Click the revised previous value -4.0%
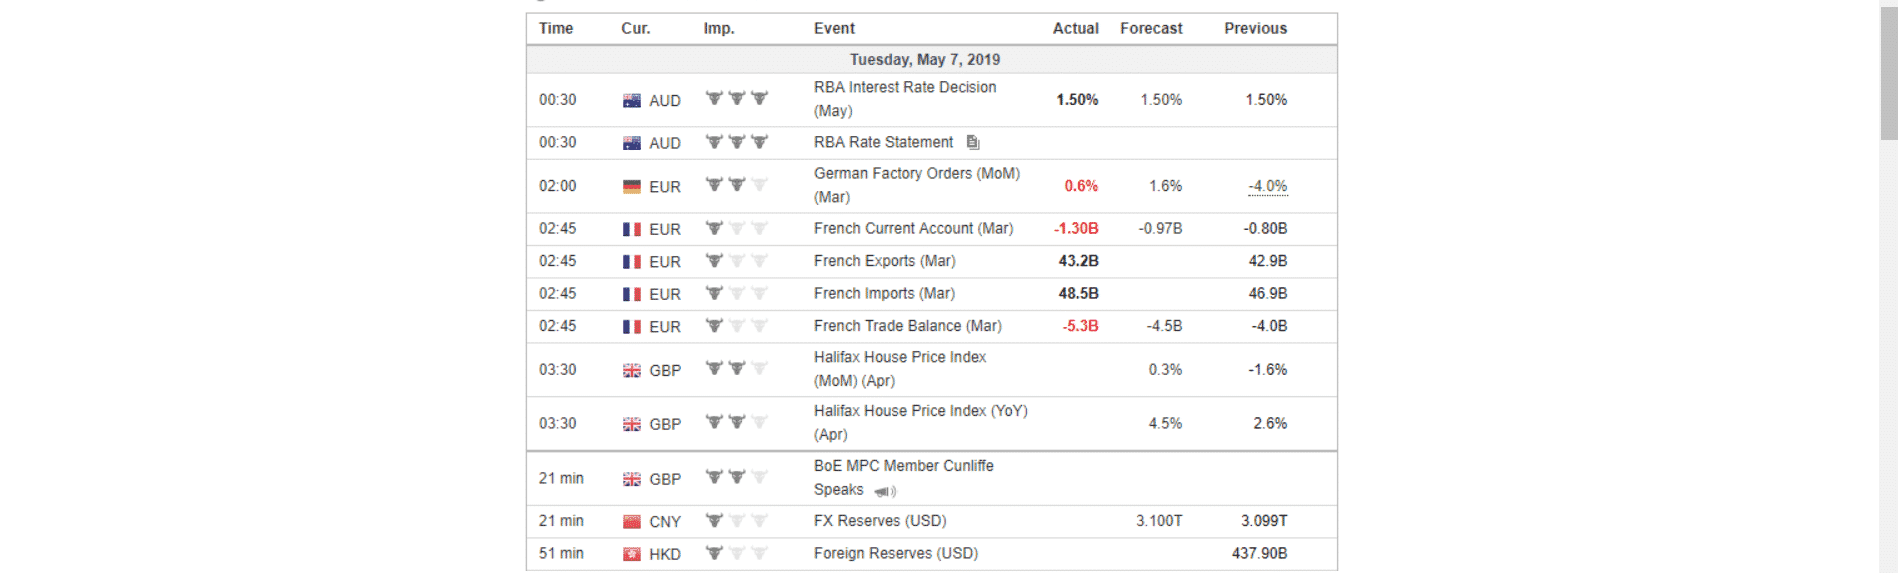 click(1268, 186)
